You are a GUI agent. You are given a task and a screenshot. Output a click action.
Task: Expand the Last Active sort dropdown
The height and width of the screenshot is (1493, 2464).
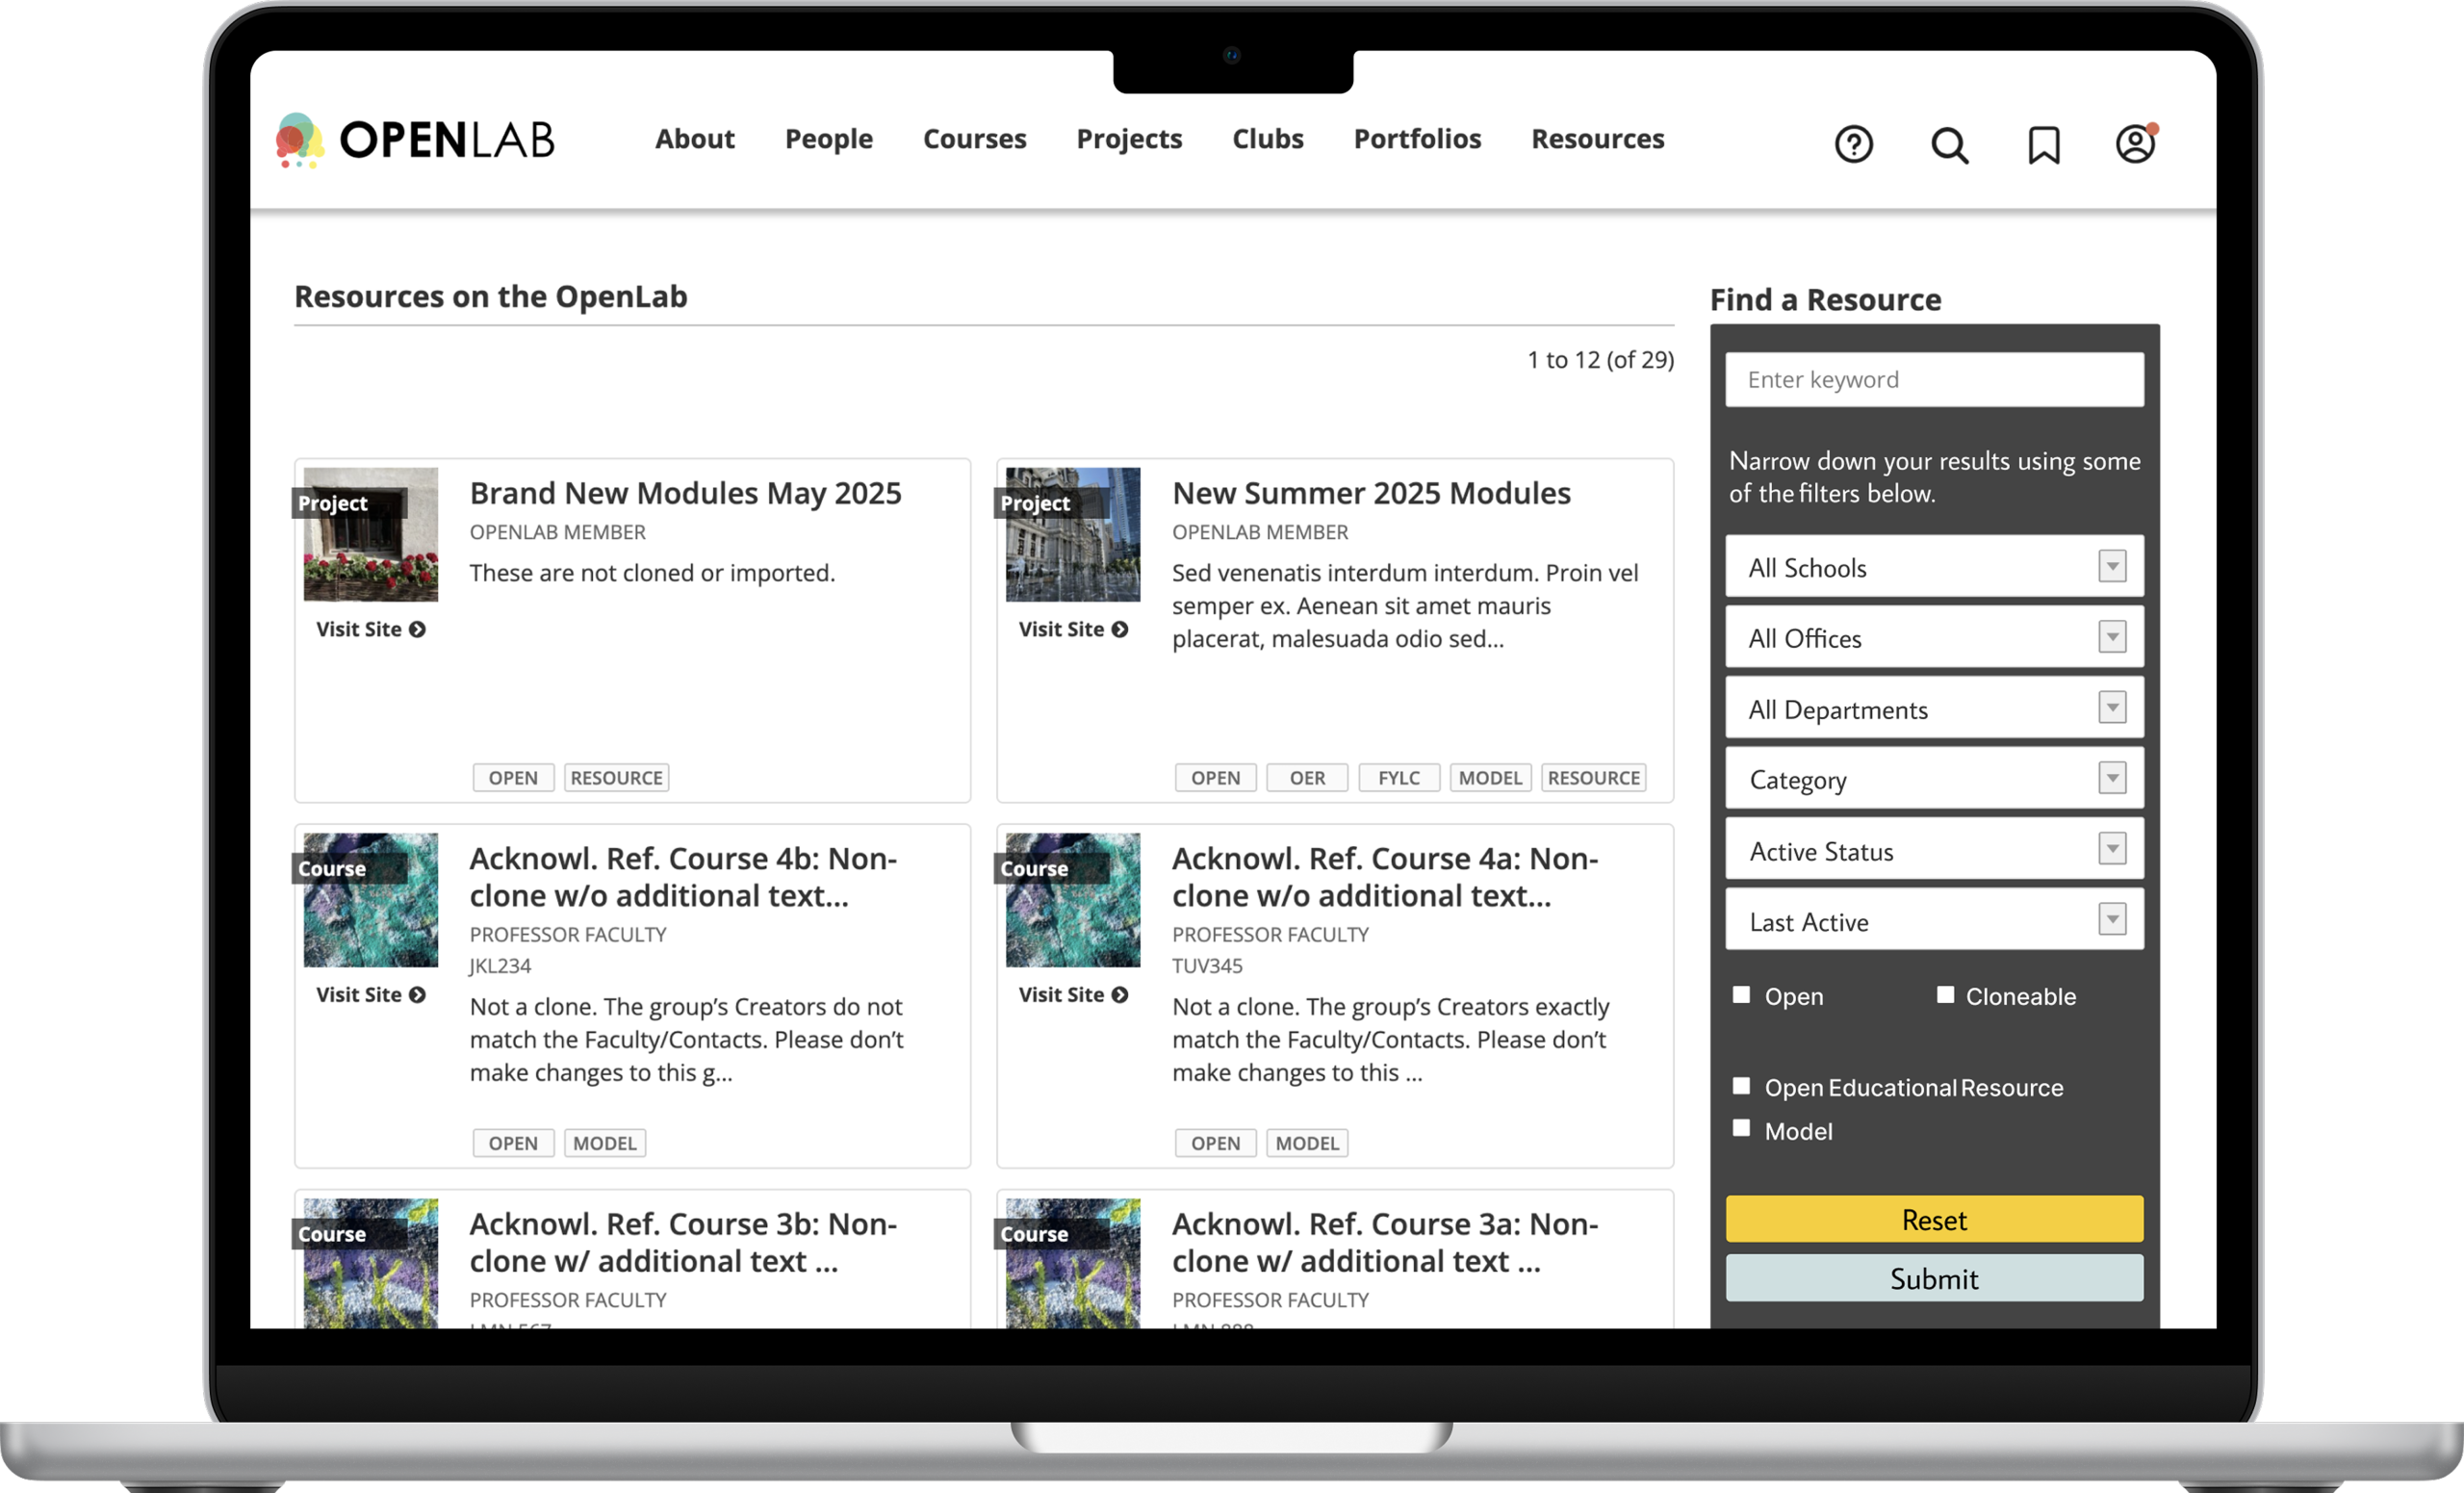pyautogui.click(x=1933, y=921)
